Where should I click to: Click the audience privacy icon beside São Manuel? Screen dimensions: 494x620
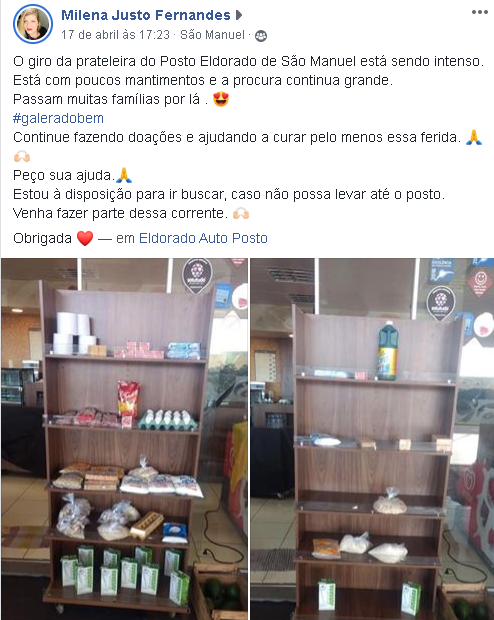pyautogui.click(x=261, y=36)
